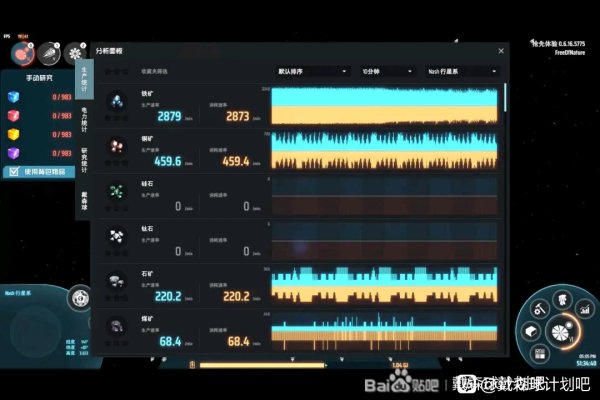Image resolution: width=600 pixels, height=400 pixels.
Task: Click the red planet research icon at top-left
Action: click(x=22, y=53)
